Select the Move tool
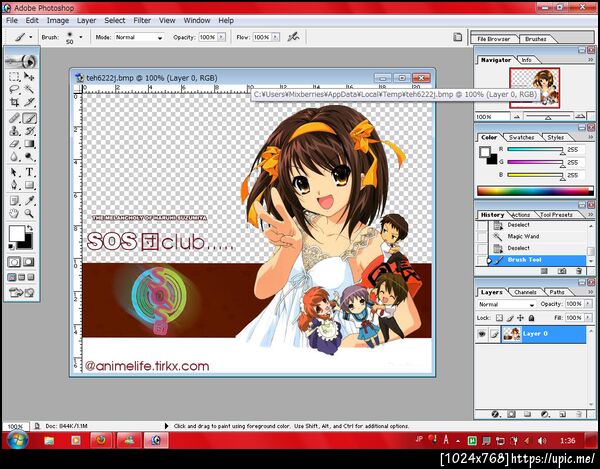The height and width of the screenshot is (469, 600). [x=29, y=77]
